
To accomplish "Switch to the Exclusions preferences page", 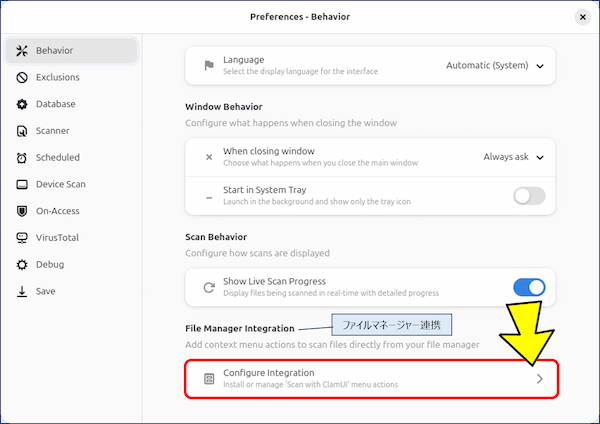I will pos(71,77).
